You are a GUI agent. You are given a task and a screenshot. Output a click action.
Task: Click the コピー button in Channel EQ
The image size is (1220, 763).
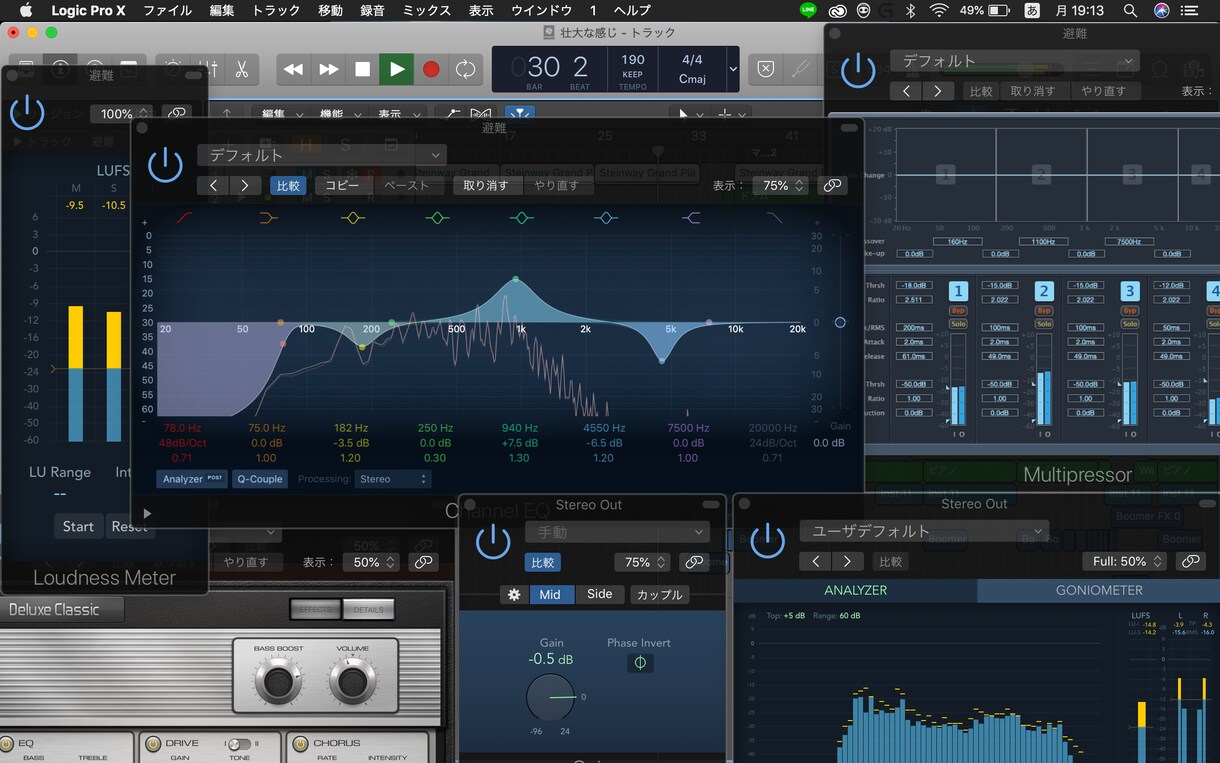(342, 185)
